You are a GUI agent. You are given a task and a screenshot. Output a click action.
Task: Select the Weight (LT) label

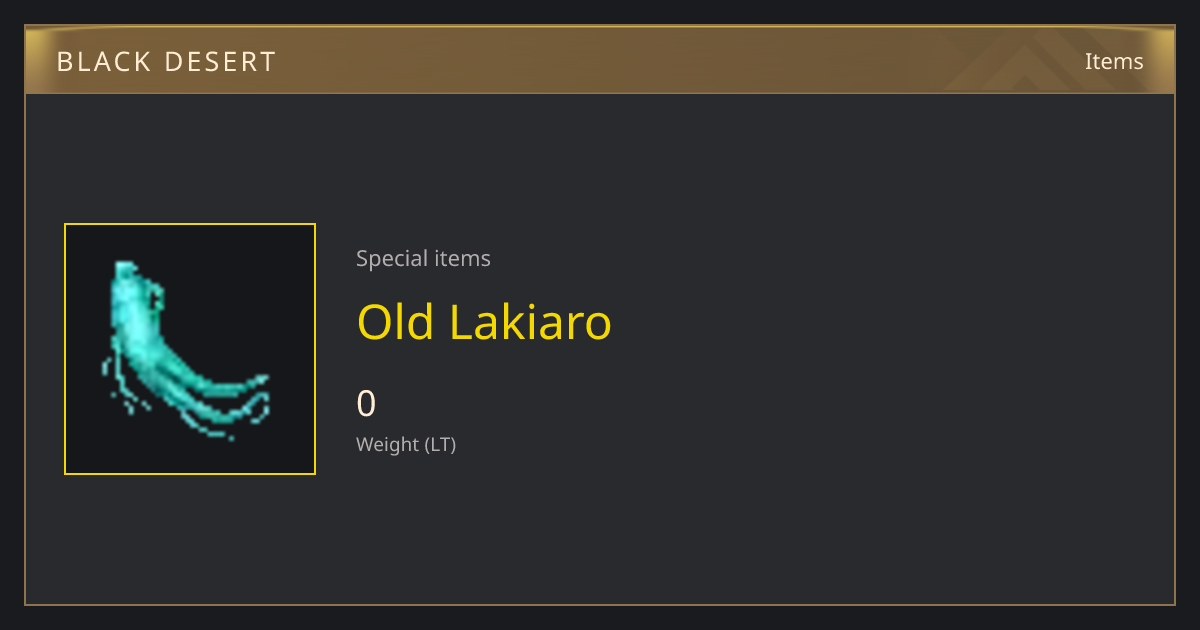point(406,444)
